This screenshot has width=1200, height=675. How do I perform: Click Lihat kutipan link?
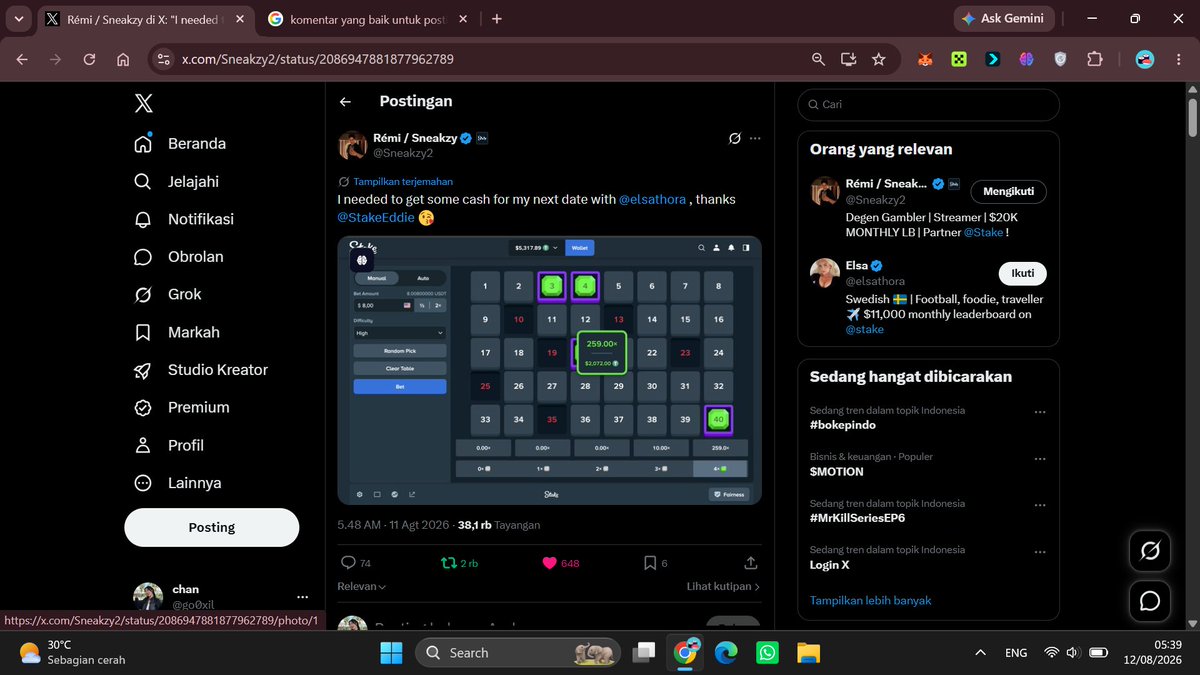click(723, 587)
